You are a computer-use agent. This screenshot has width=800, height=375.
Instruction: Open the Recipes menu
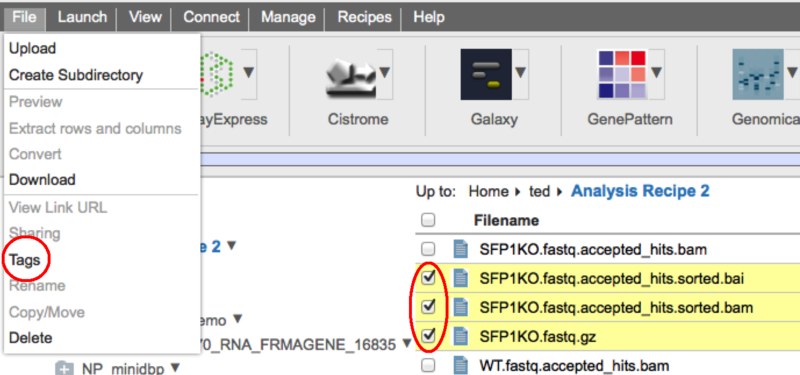(x=364, y=17)
